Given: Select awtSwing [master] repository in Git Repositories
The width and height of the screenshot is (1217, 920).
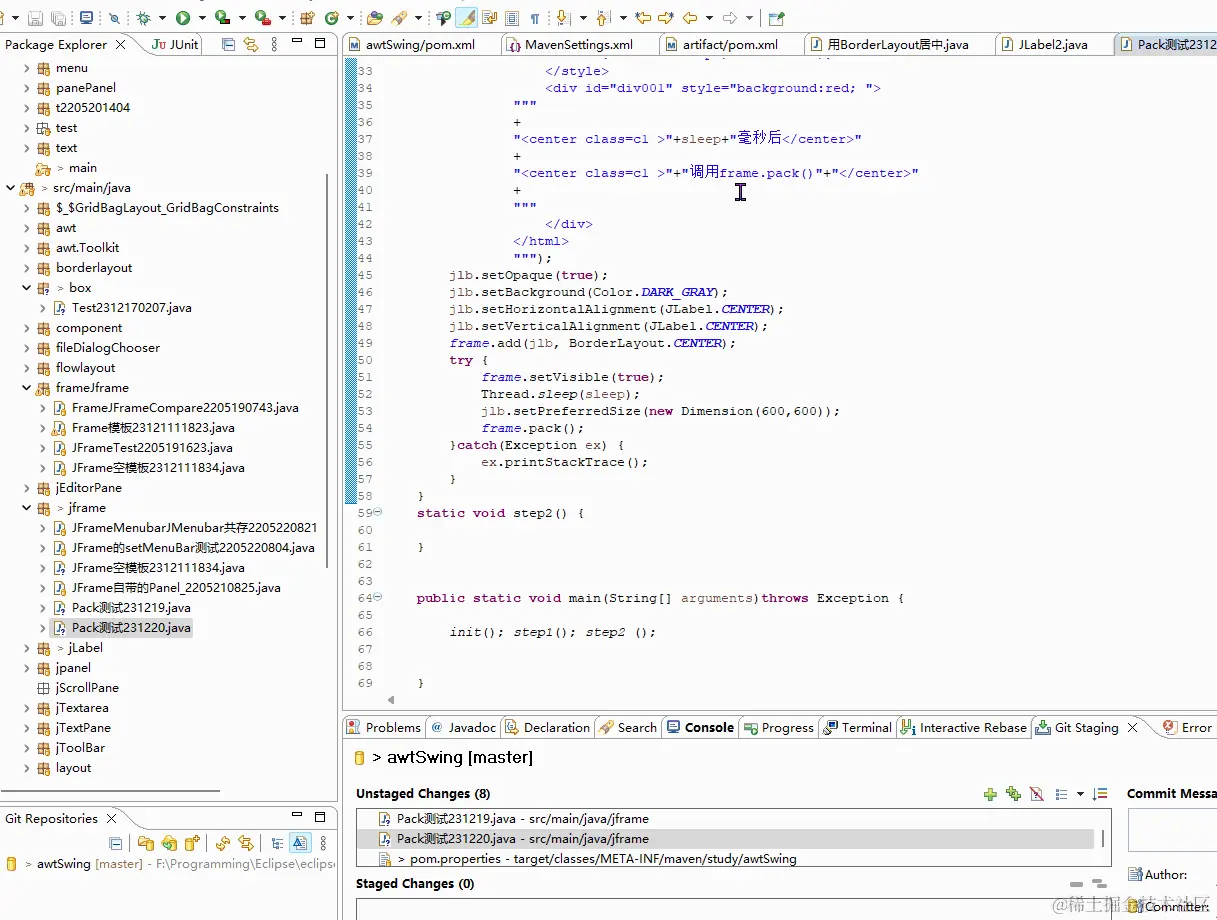Looking at the screenshot, I should pyautogui.click(x=90, y=864).
